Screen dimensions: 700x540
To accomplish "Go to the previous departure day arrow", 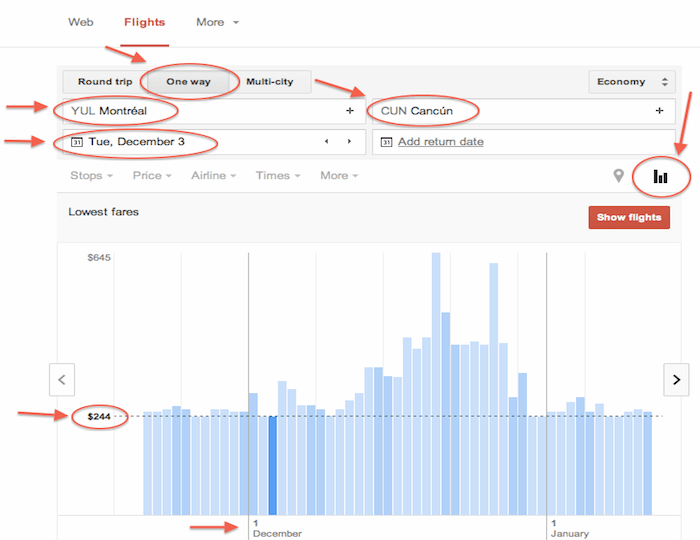I will coord(326,141).
